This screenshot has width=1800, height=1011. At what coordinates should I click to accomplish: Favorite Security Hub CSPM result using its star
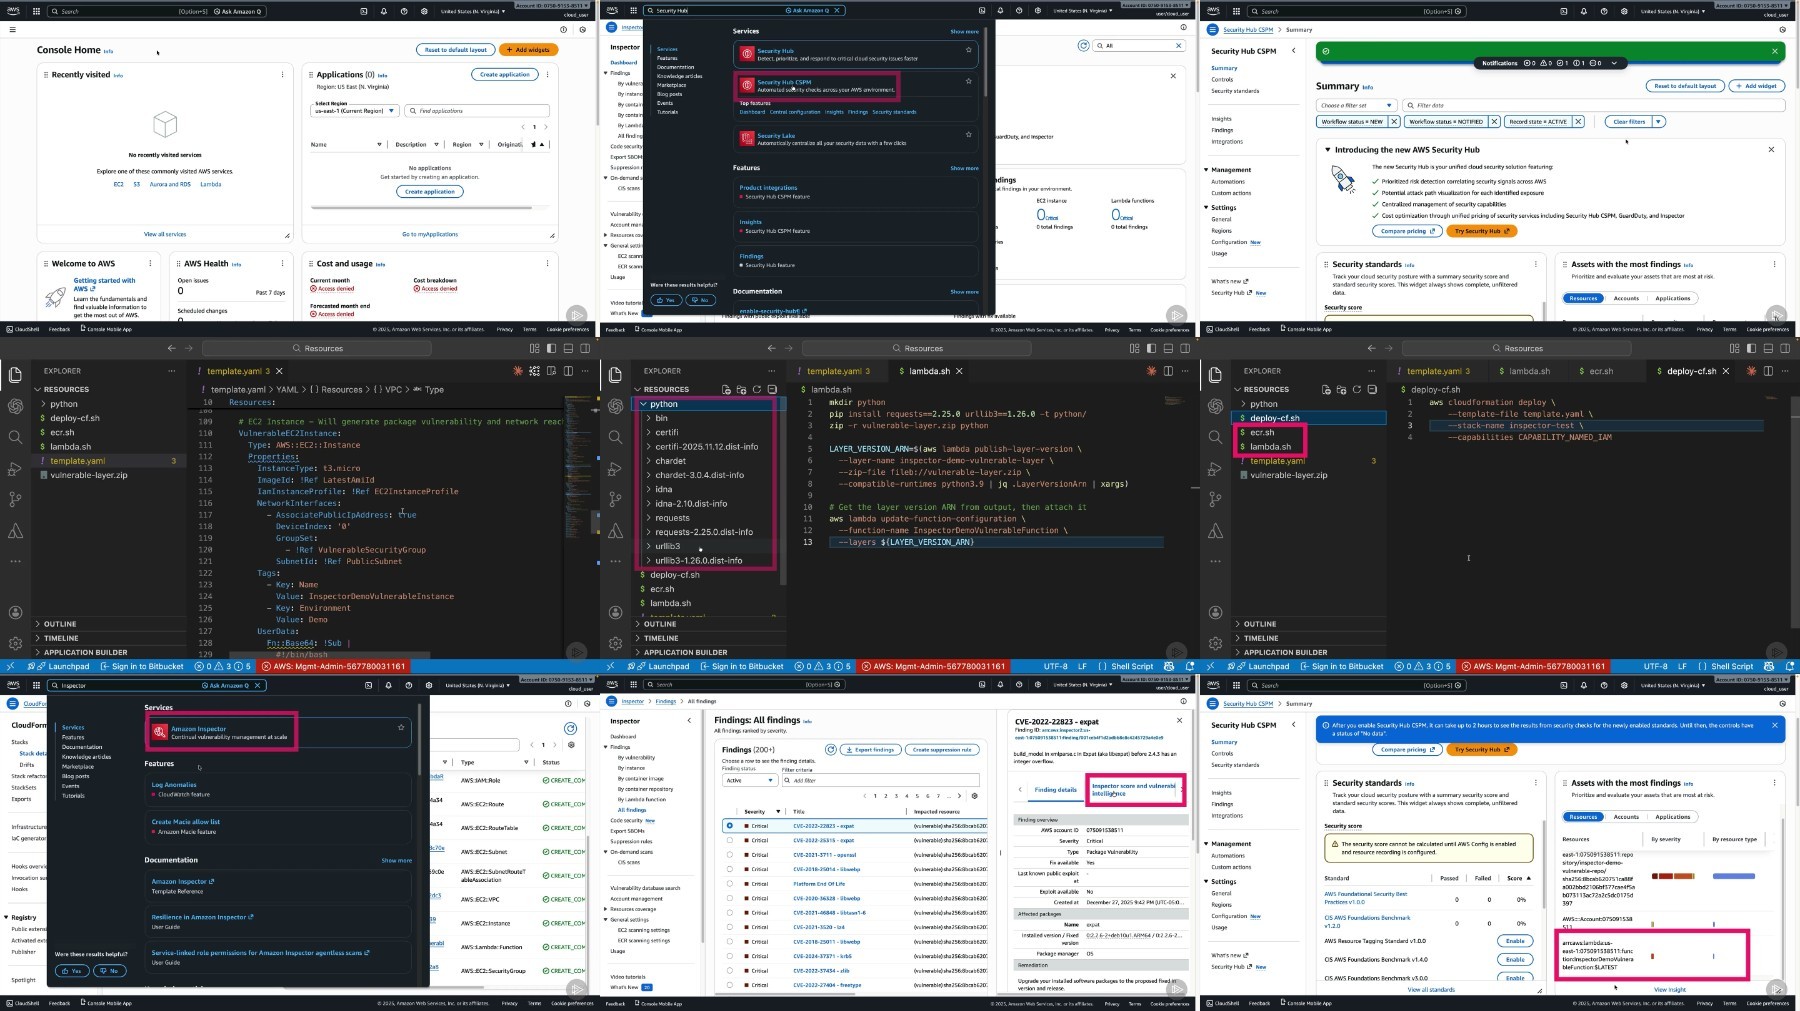[968, 81]
